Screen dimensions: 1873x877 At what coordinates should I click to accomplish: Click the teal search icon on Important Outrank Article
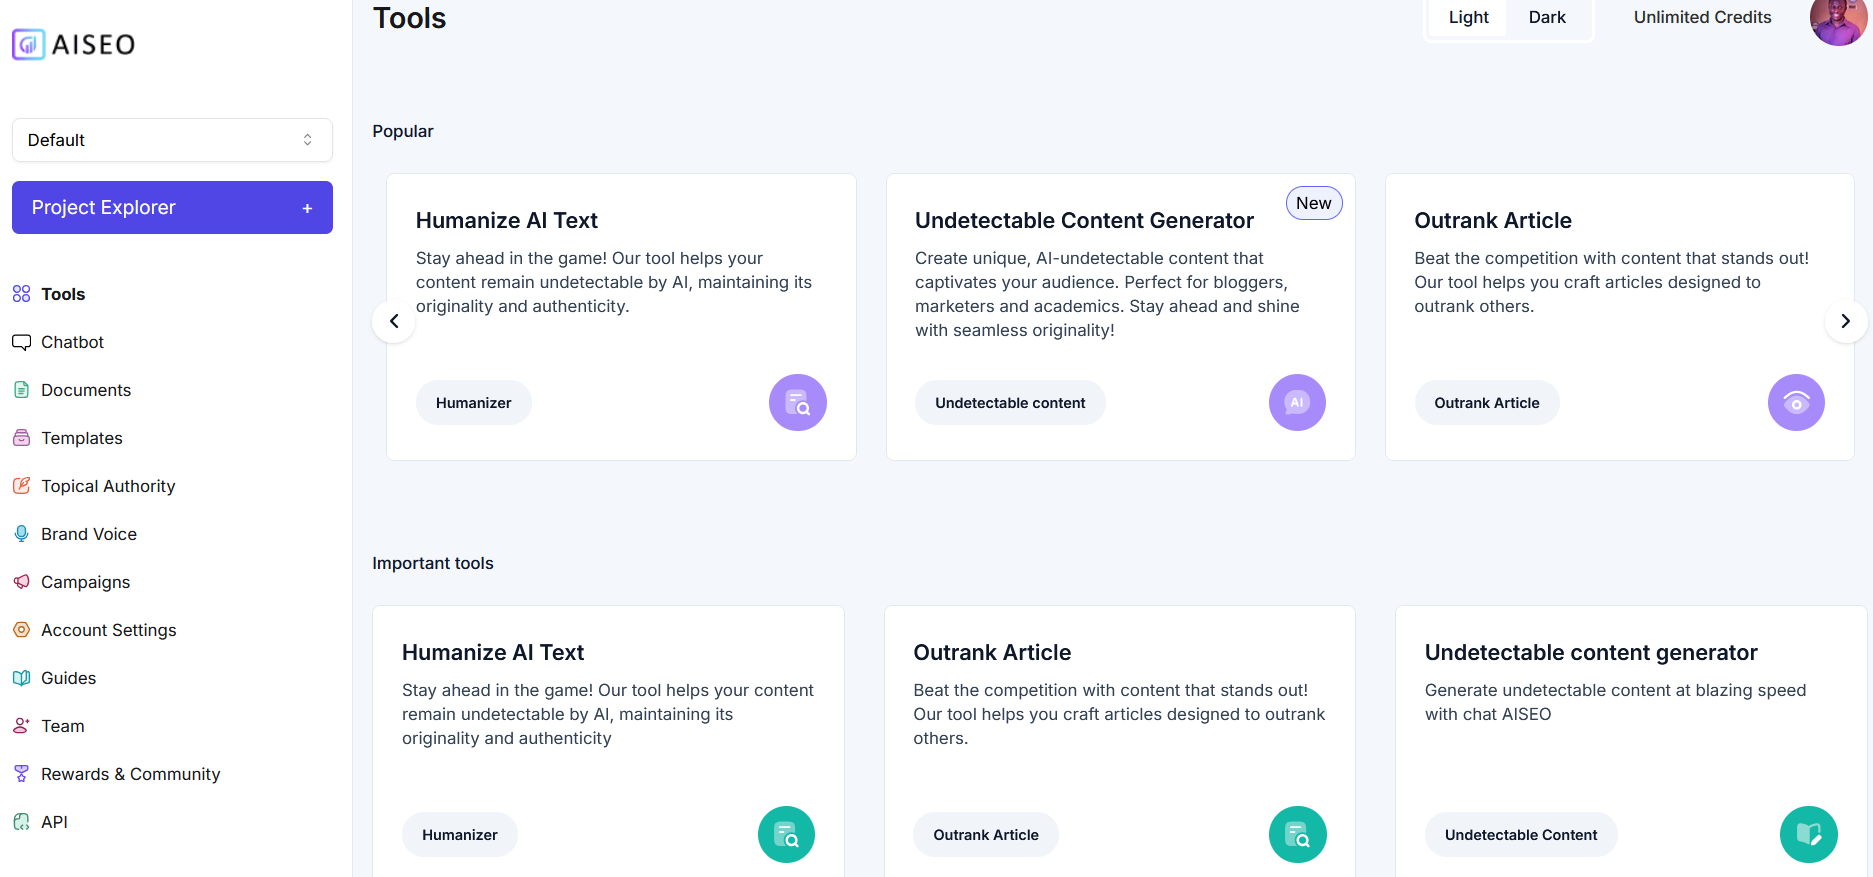point(1297,834)
